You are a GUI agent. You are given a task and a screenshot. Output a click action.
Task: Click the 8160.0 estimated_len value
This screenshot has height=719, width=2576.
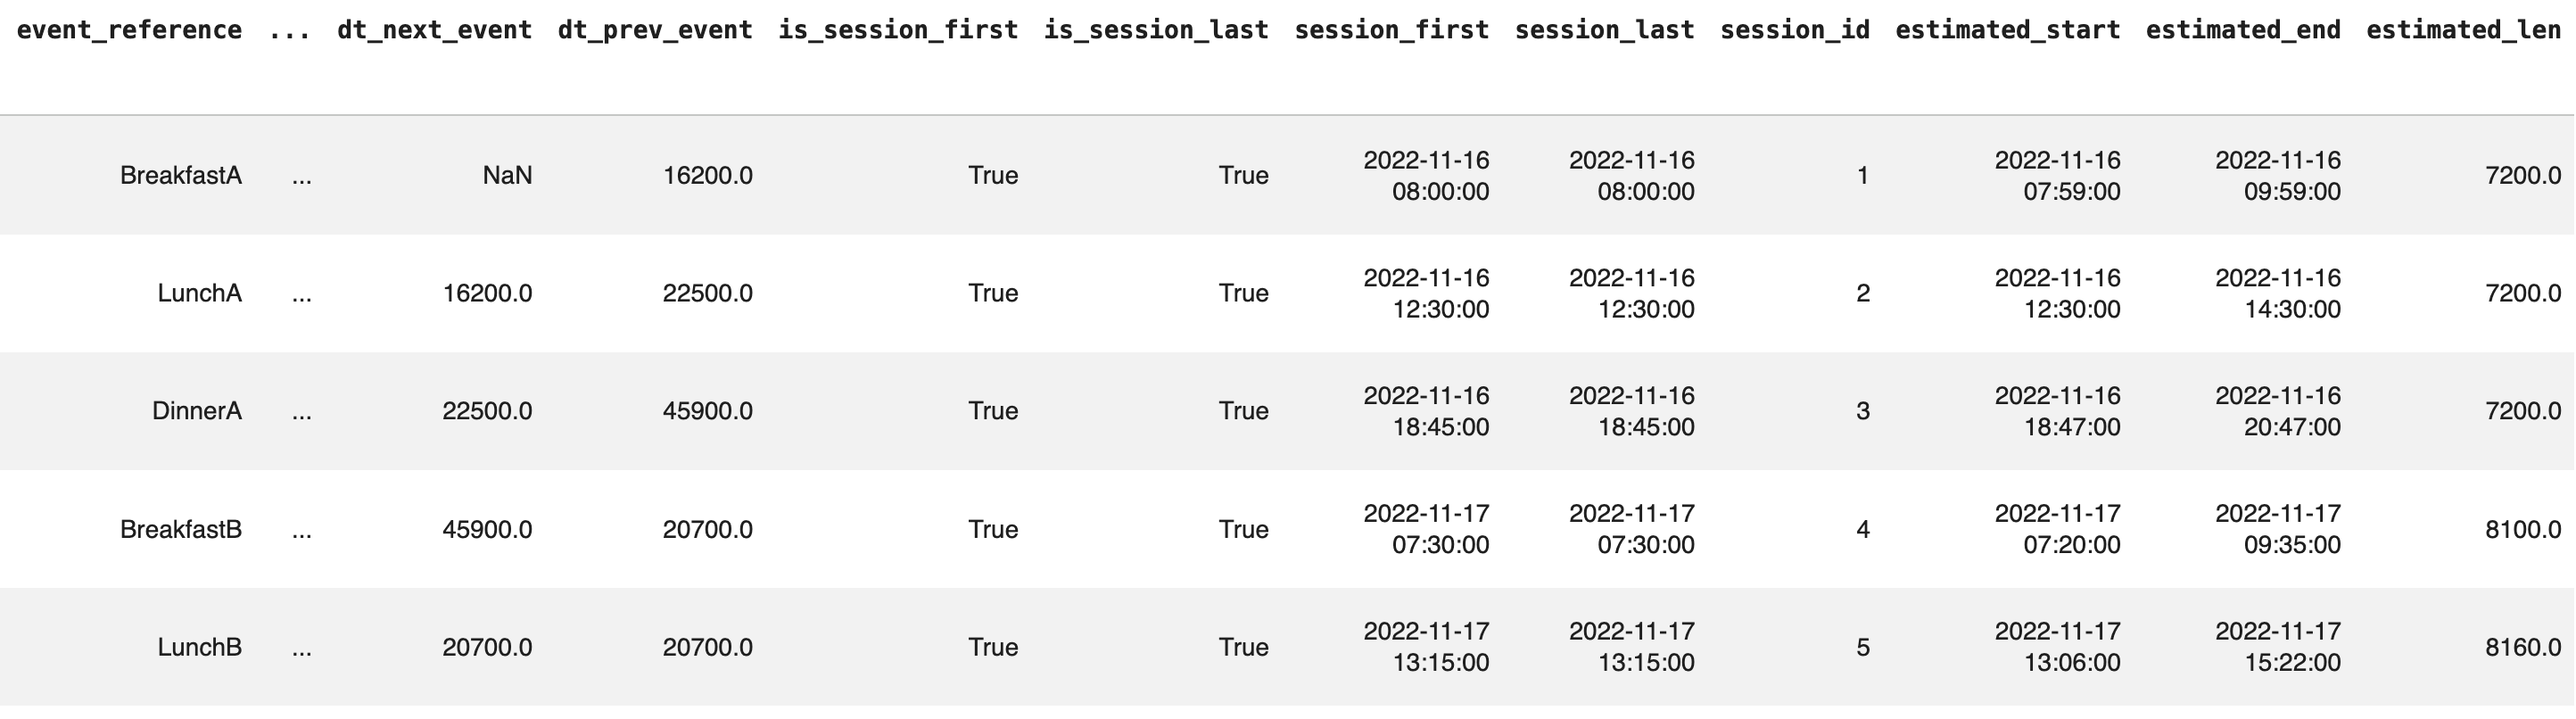click(2523, 647)
